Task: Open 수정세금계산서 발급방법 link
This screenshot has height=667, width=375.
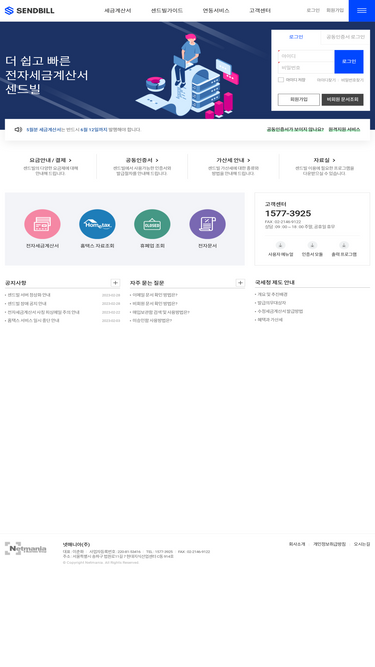Action: [280, 311]
